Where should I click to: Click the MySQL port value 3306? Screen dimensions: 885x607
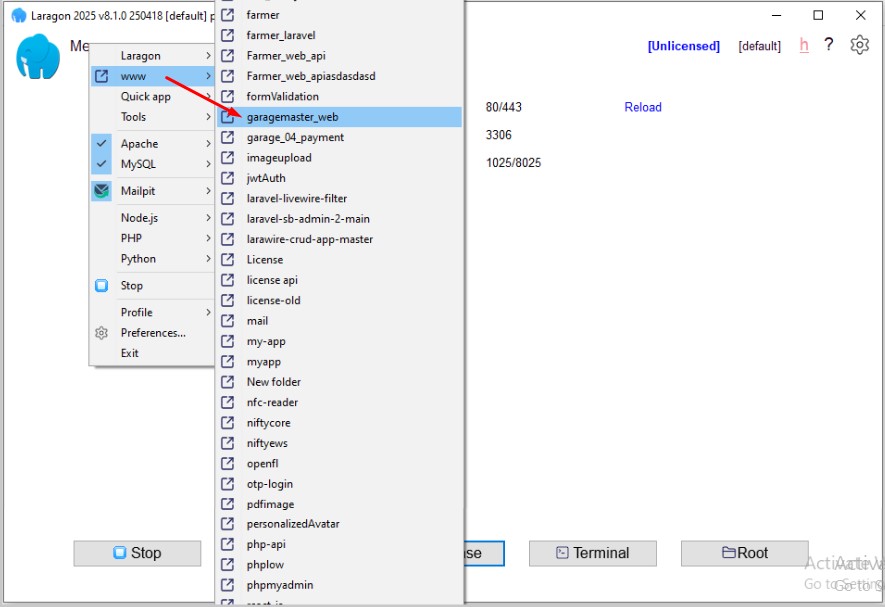tap(498, 135)
